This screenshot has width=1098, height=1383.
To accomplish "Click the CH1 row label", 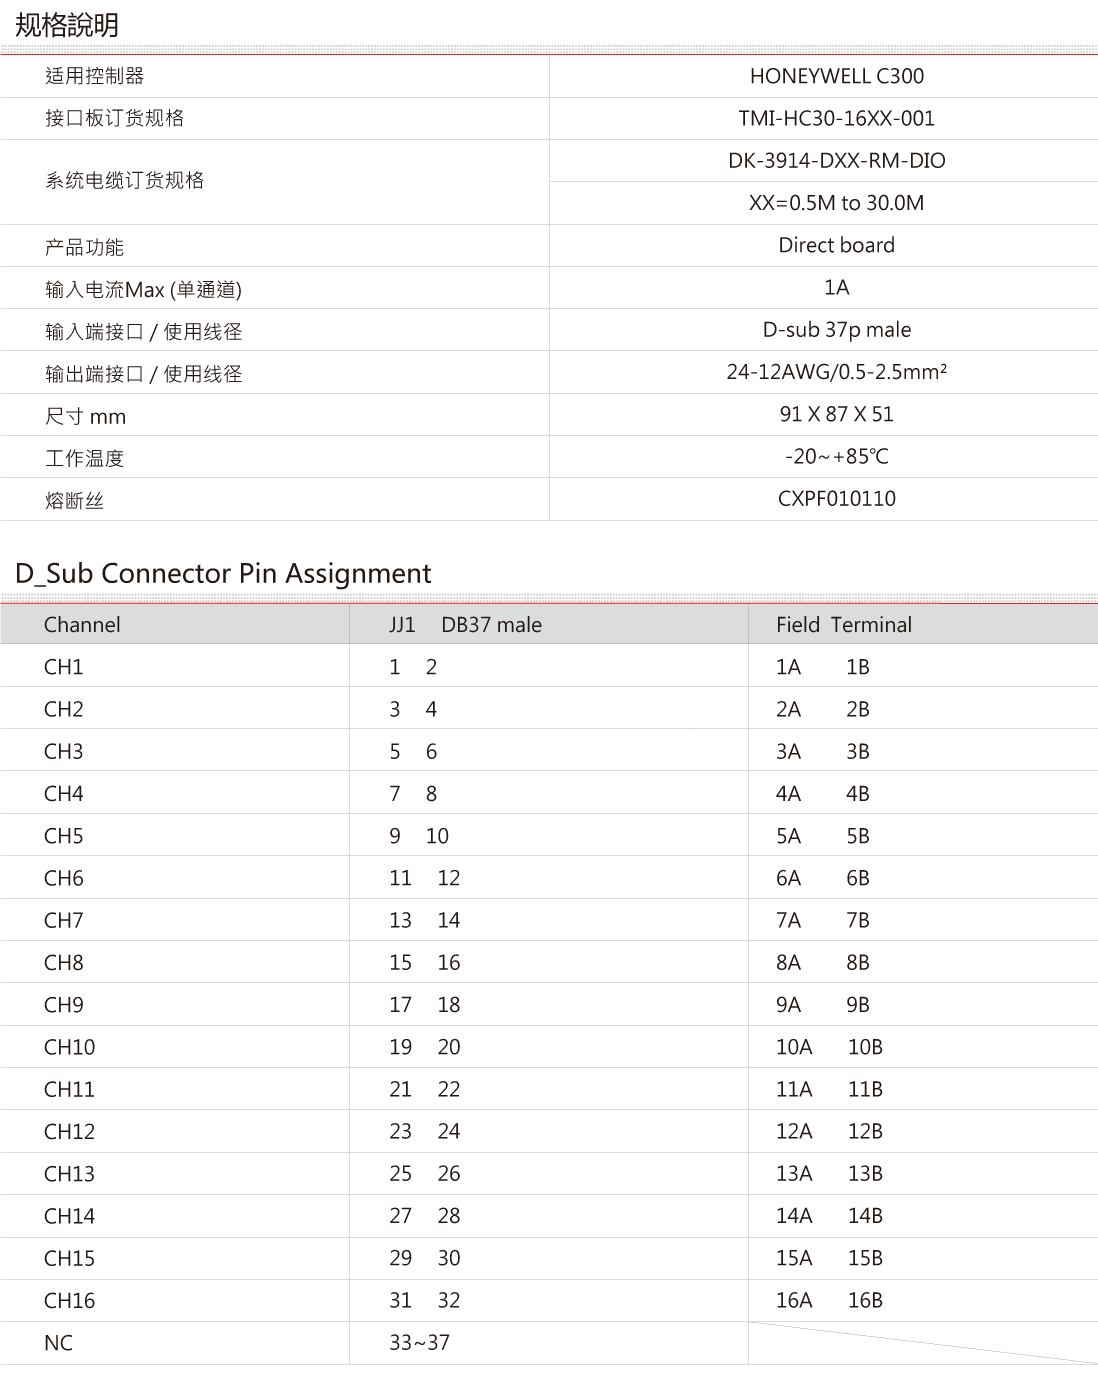I will pos(64,667).
